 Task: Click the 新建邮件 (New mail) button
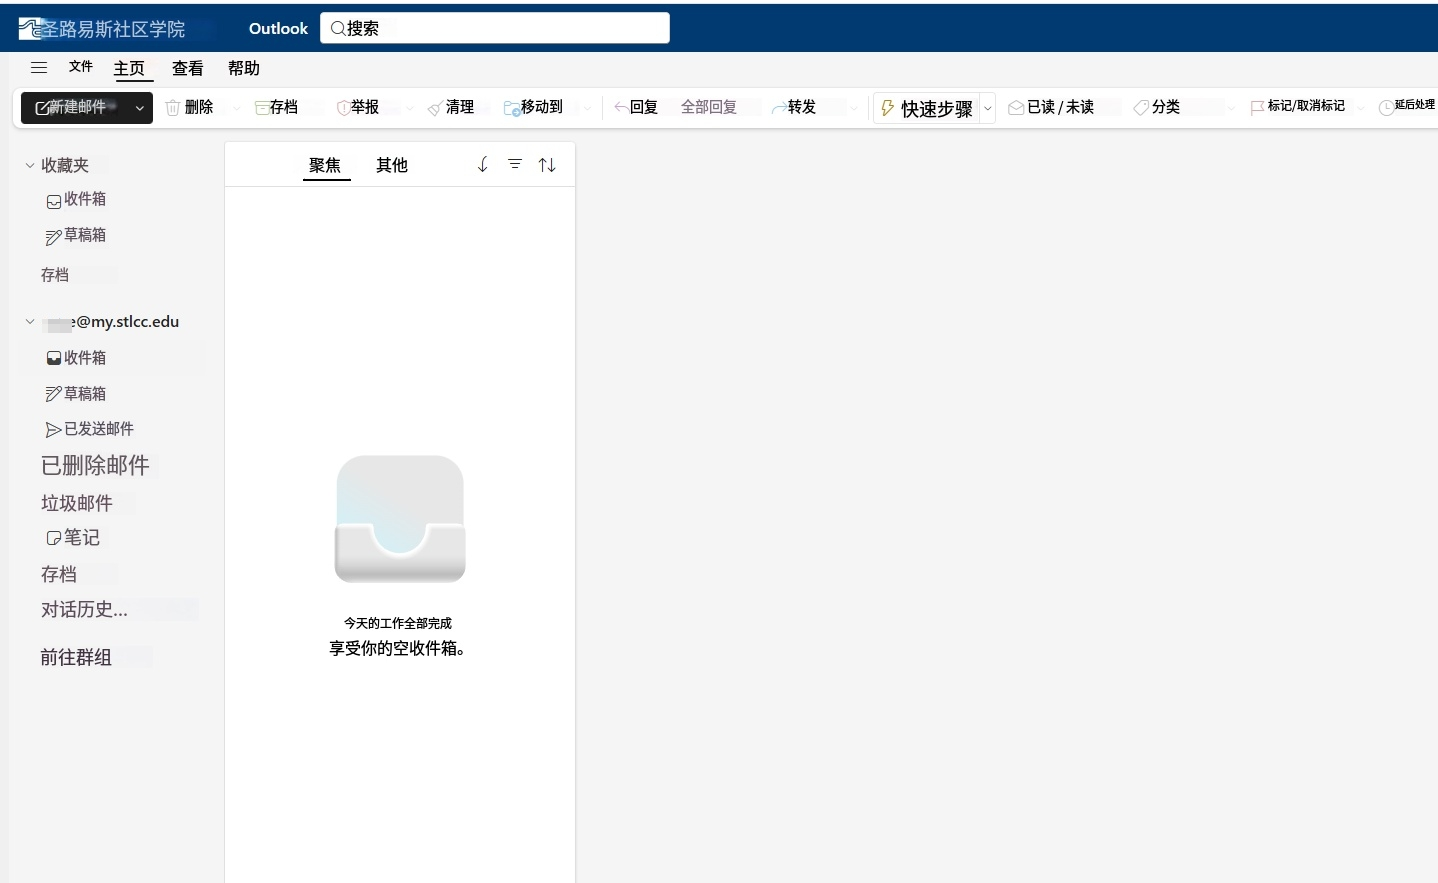click(x=72, y=108)
